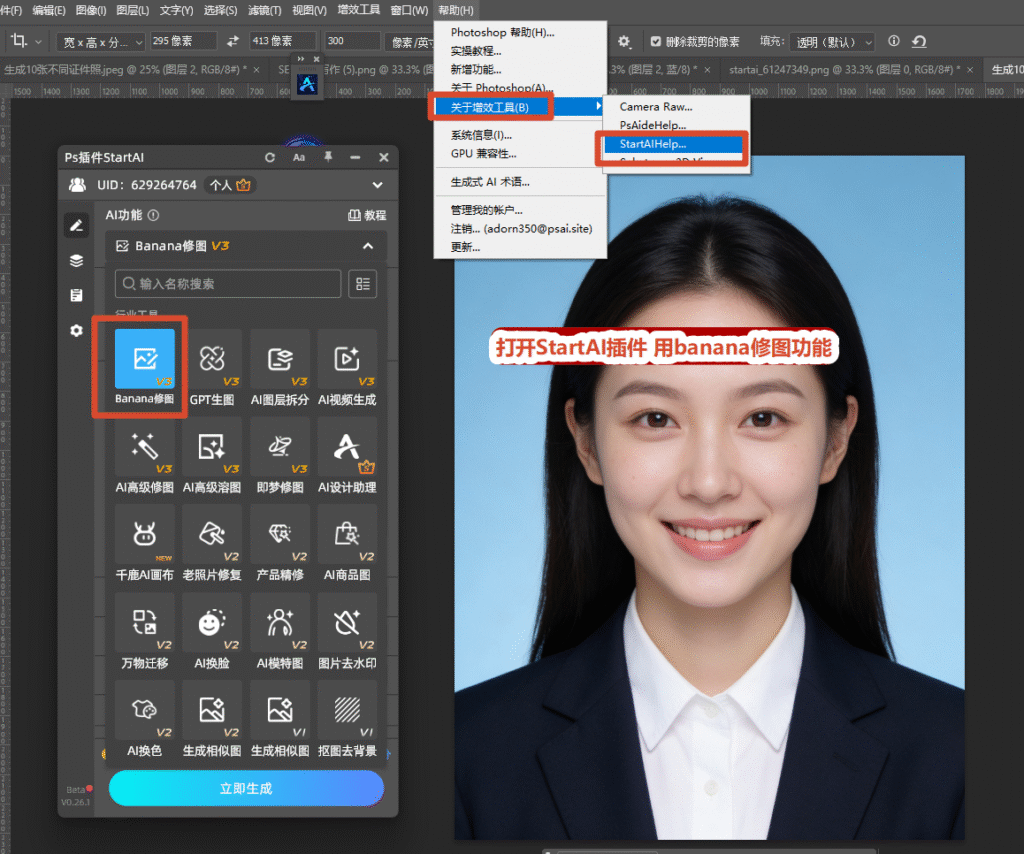The image size is (1024, 854).
Task: Pick the AI模特图 tool
Action: [x=280, y=631]
